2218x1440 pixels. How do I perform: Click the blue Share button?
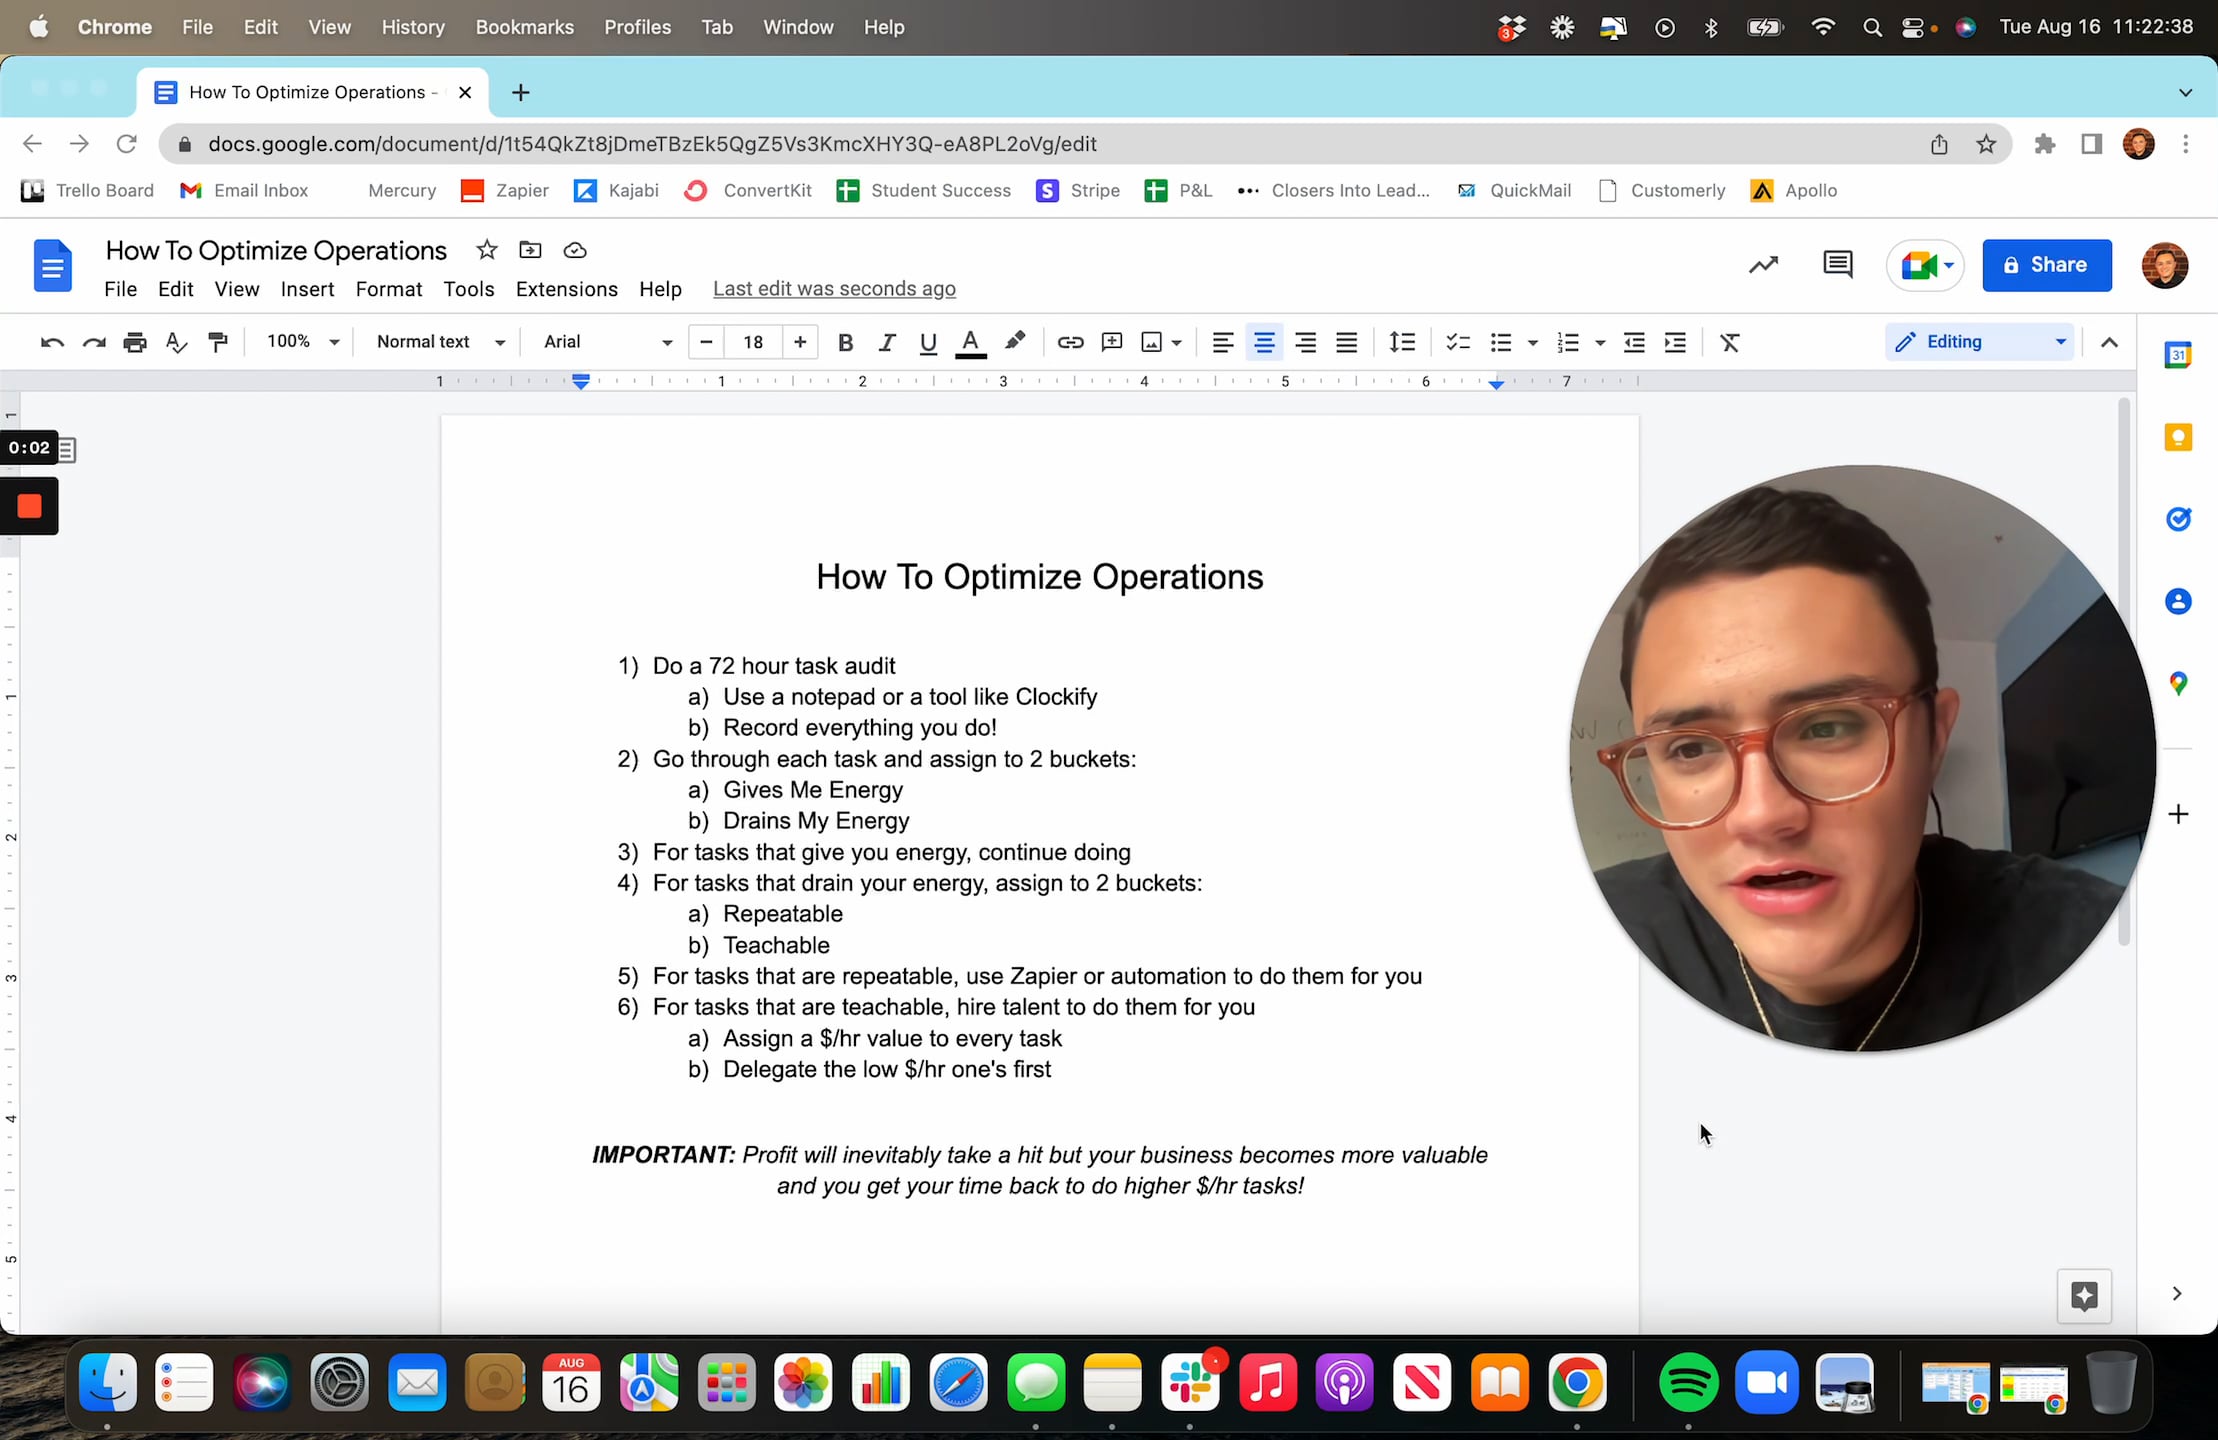pos(2045,265)
